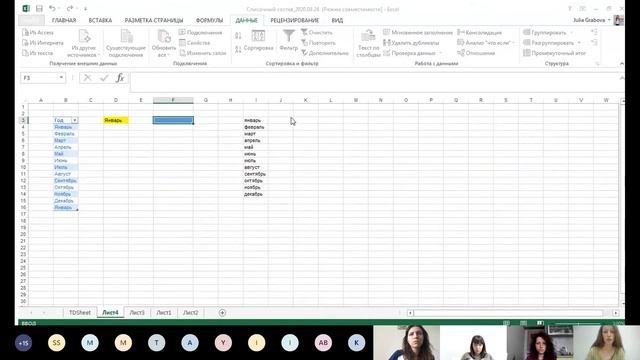The width and height of the screenshot is (640, 360).
Task: Open the Год filter dropdown arrow
Action: tap(74, 120)
